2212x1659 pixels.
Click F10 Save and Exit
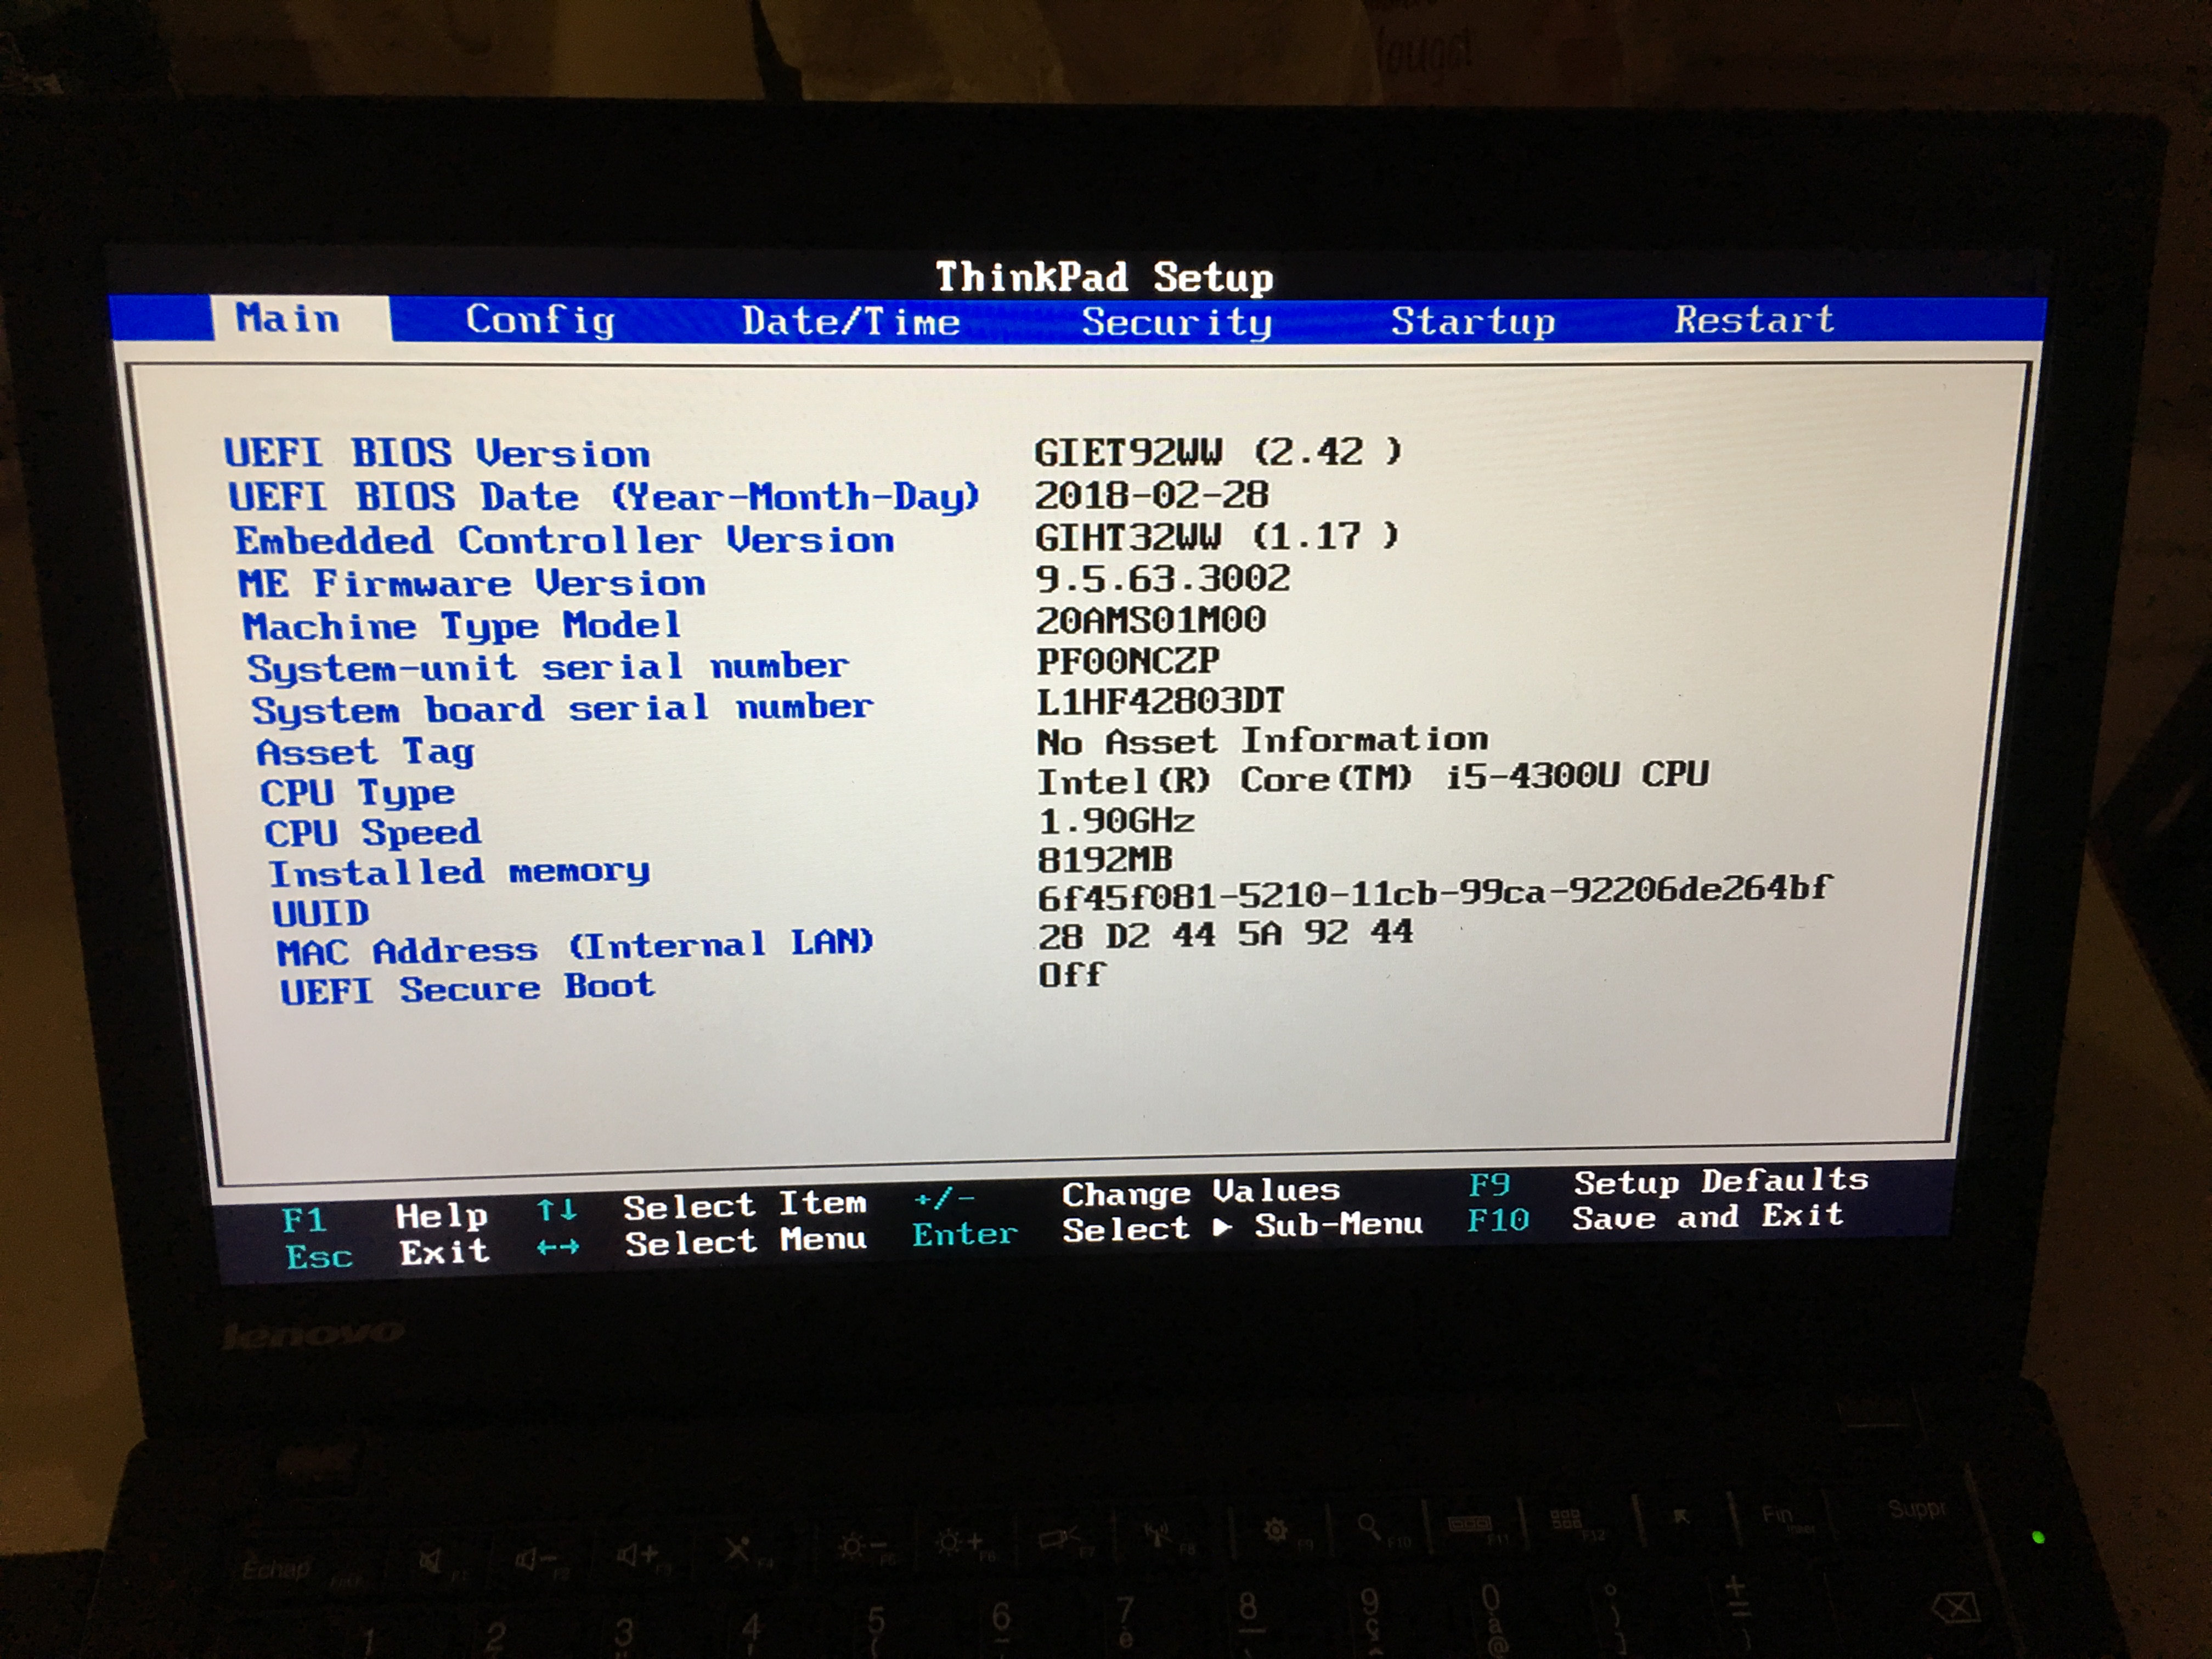tap(1498, 1220)
